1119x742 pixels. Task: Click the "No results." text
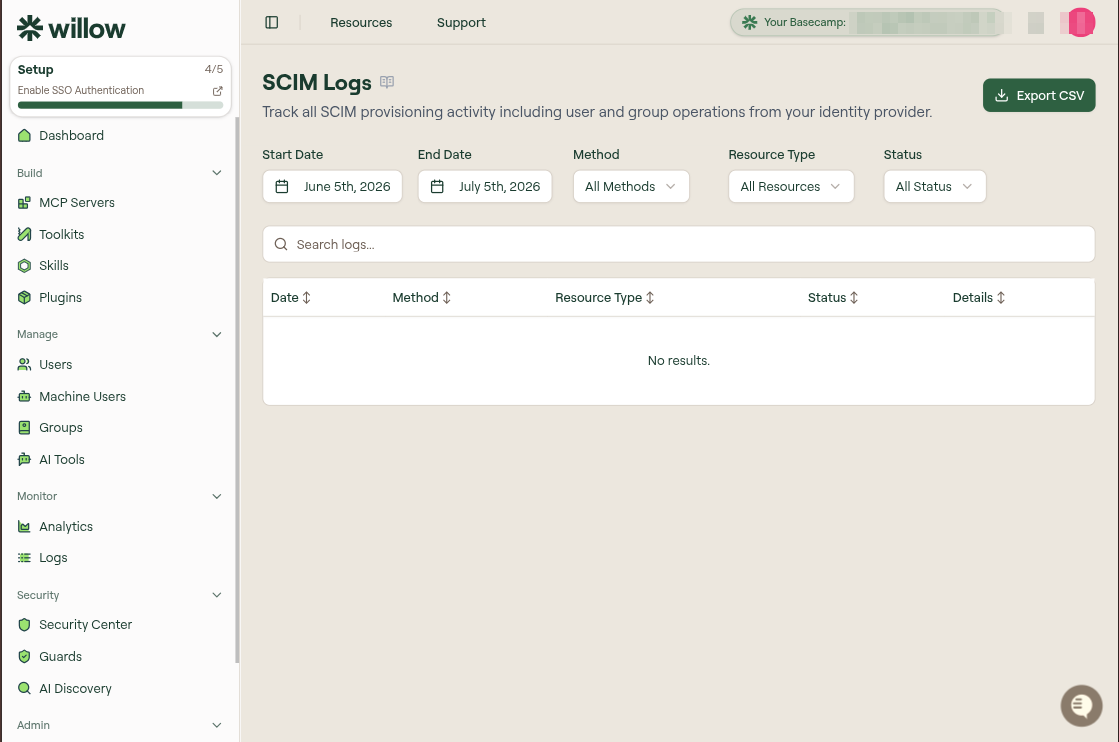click(x=679, y=360)
